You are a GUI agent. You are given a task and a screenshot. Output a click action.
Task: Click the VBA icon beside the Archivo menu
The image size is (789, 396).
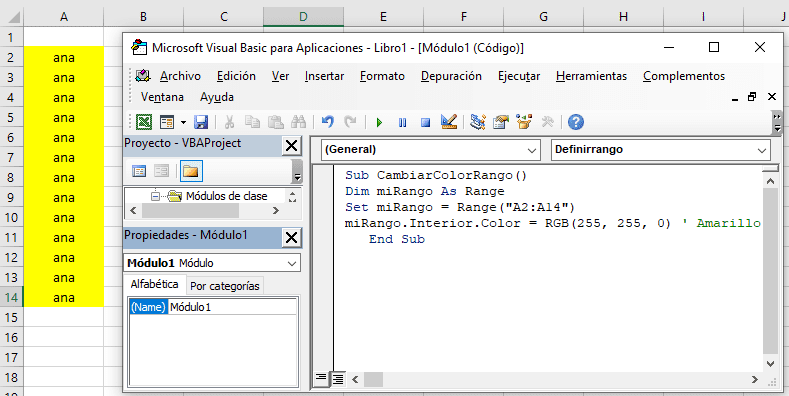[x=143, y=76]
